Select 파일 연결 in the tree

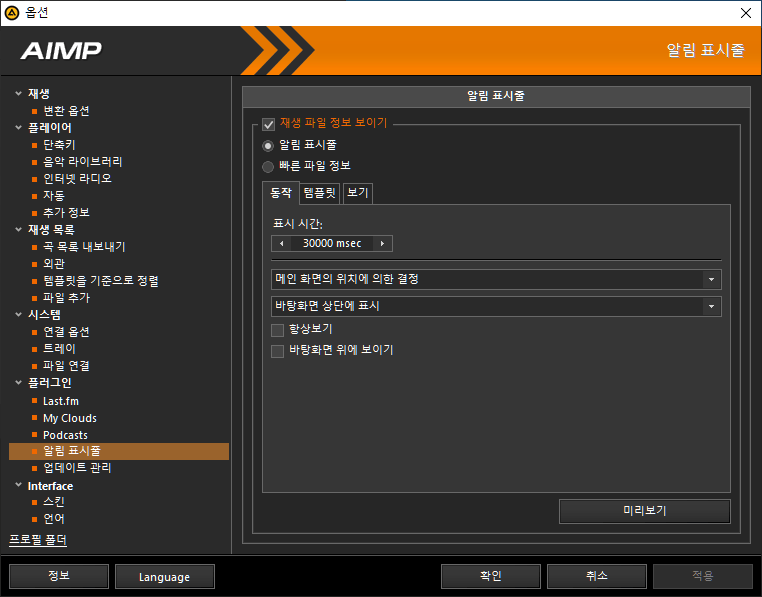(66, 366)
